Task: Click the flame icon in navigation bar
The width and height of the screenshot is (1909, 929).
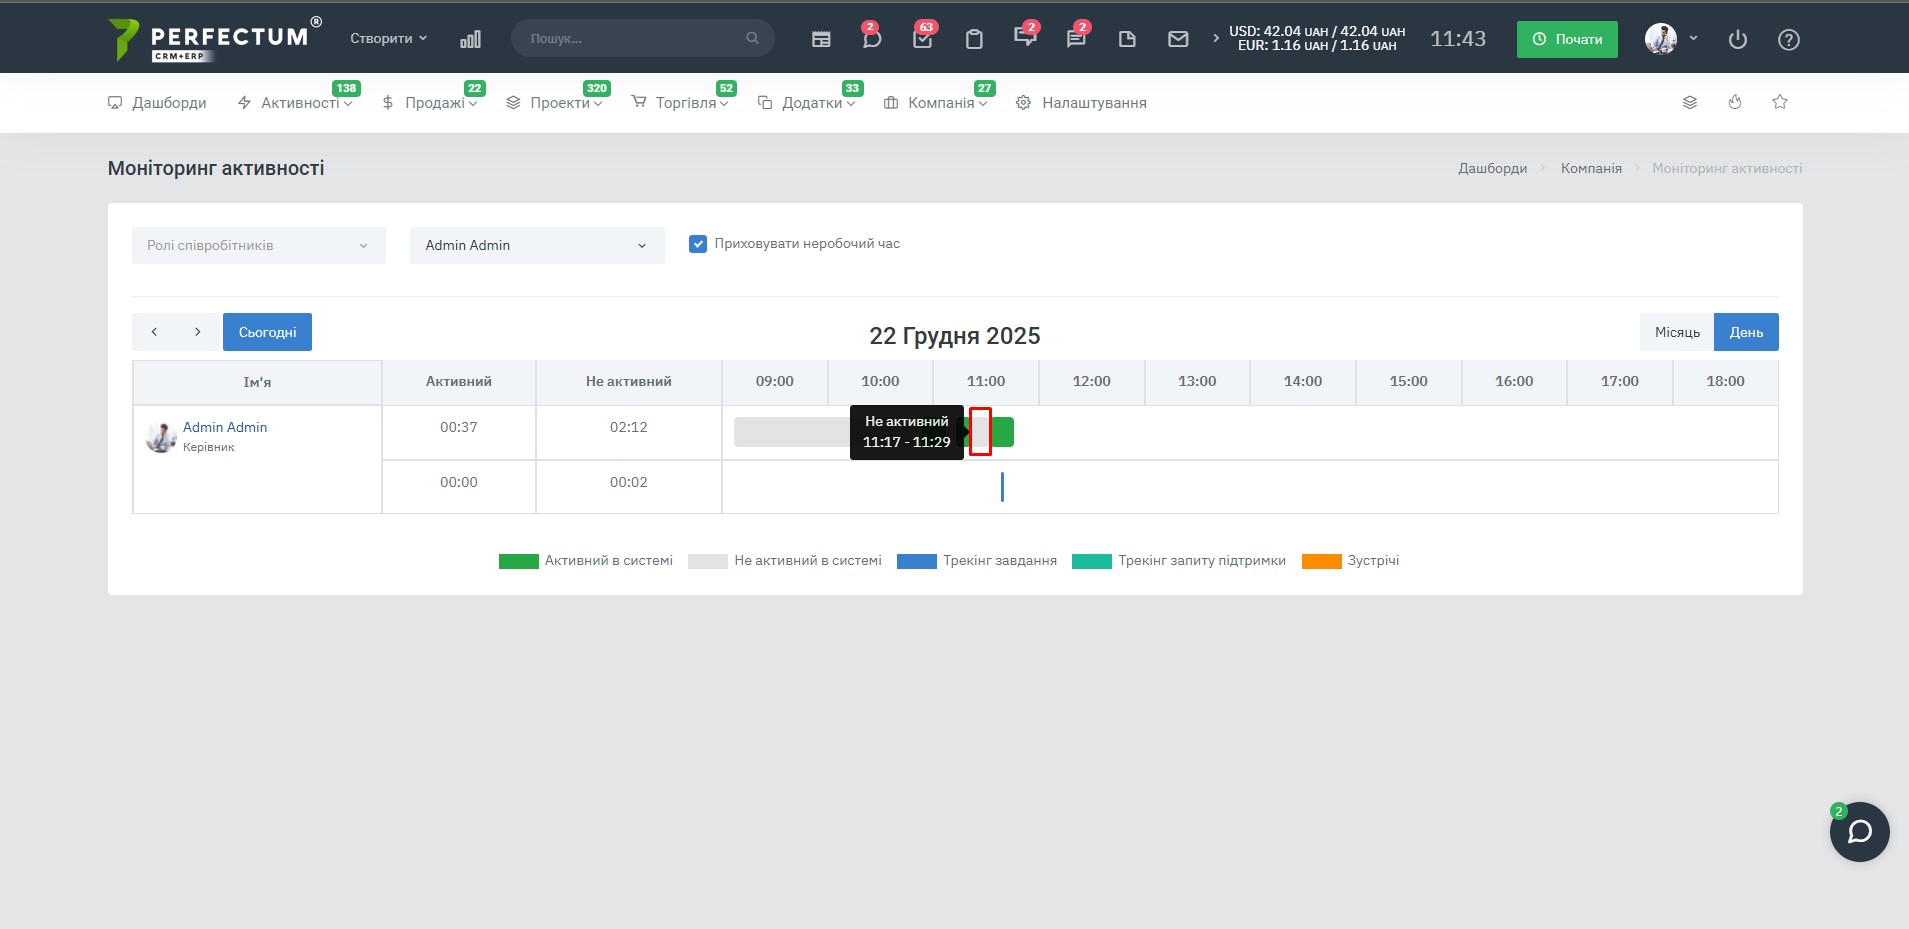Action: pyautogui.click(x=1735, y=102)
